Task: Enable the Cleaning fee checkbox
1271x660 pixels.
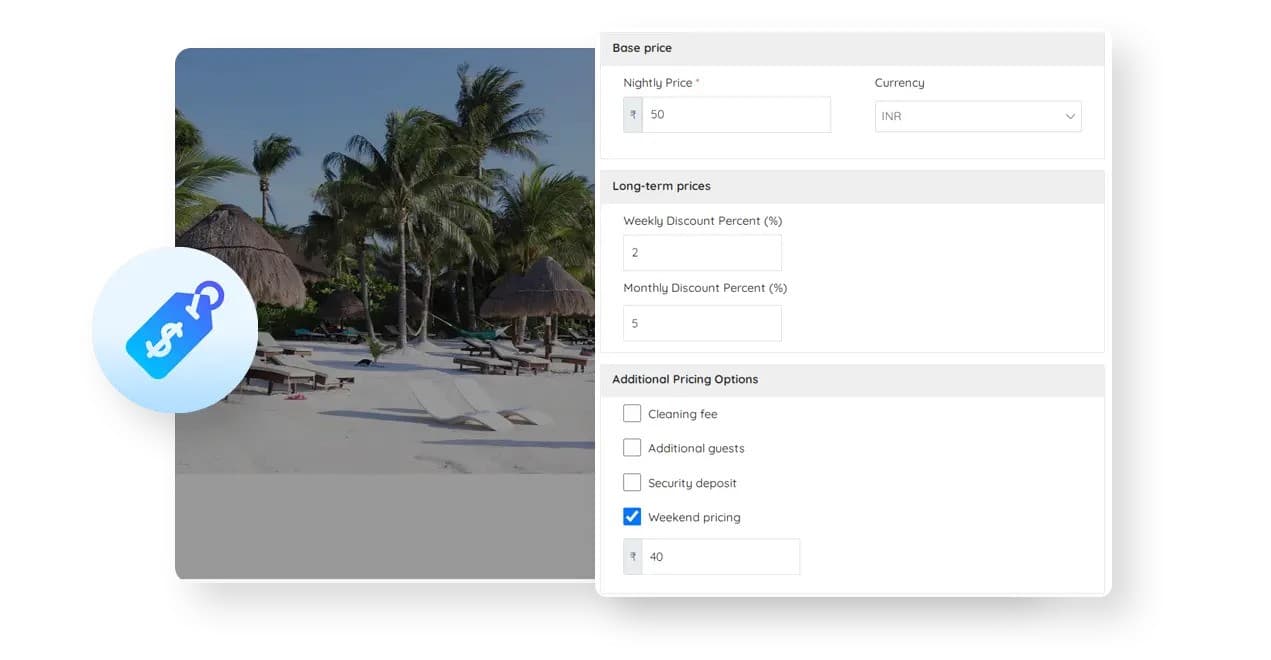Action: tap(631, 412)
